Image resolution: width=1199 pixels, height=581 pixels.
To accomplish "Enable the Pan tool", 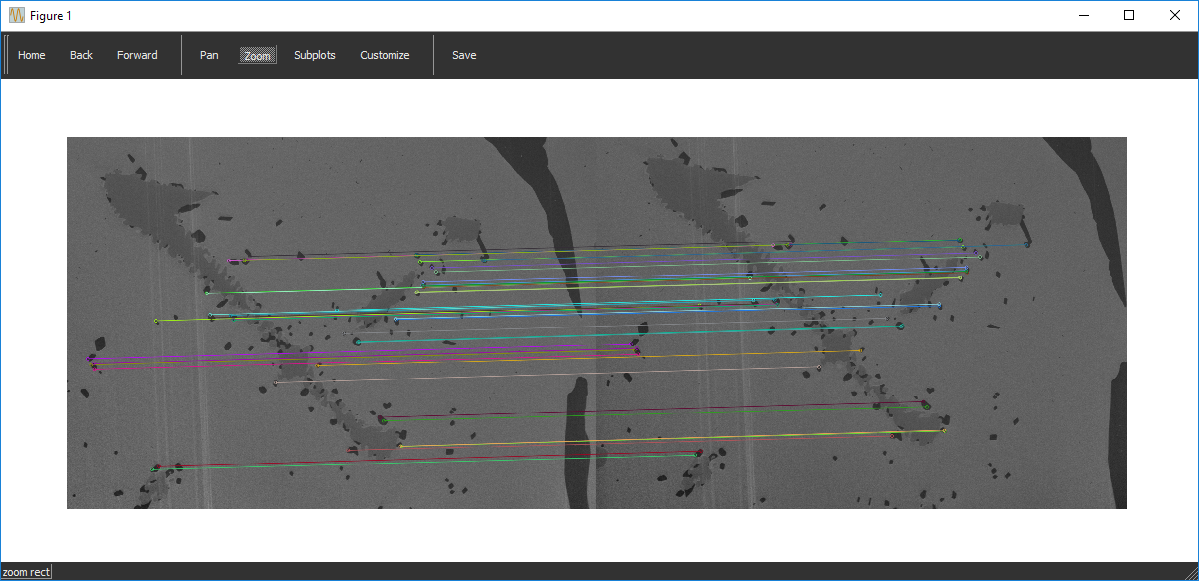I will point(209,55).
